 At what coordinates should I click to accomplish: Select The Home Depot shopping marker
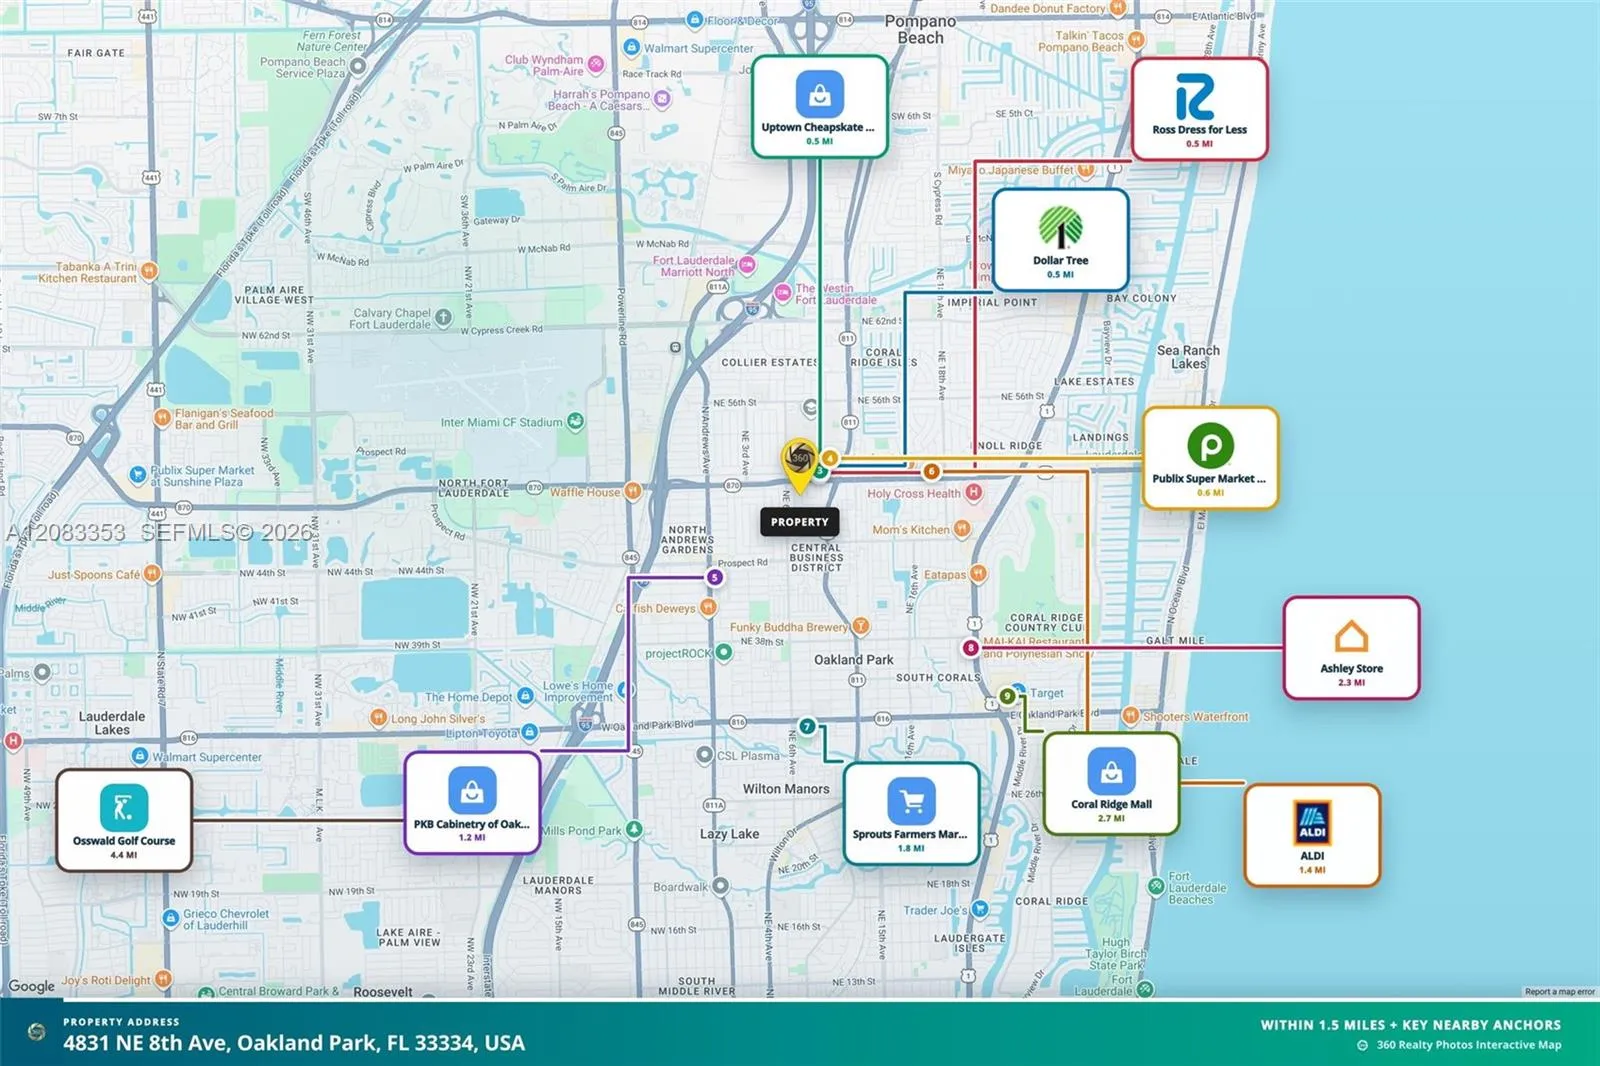(526, 696)
